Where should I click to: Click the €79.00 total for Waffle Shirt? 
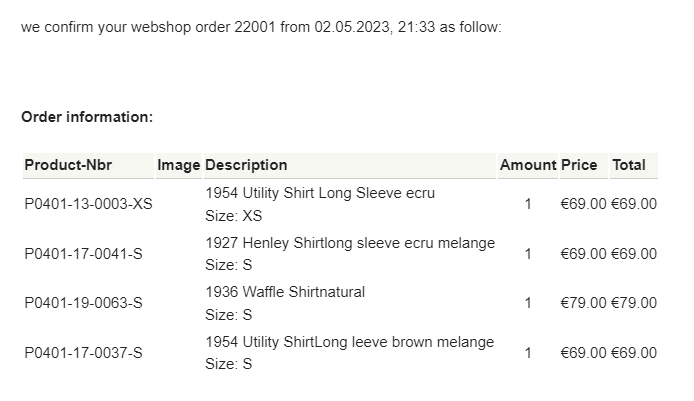tap(634, 303)
